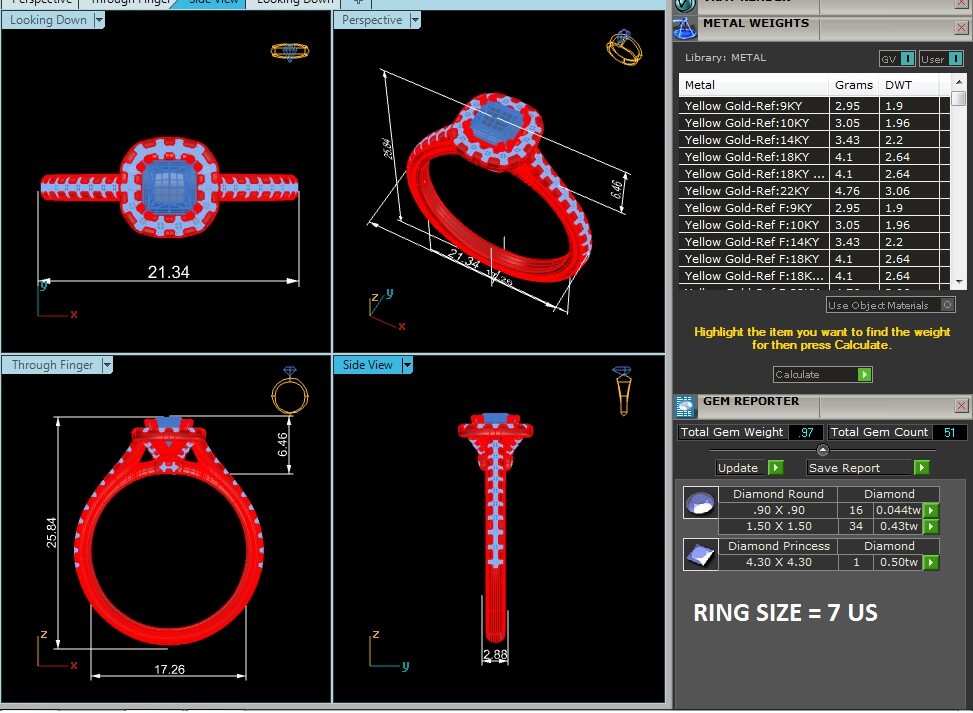Open the Through Finger viewport dropdown
This screenshot has height=713, width=973.
(107, 365)
